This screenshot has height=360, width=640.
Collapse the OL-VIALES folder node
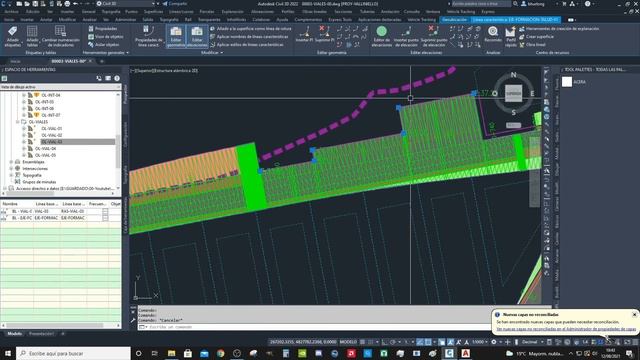18,122
